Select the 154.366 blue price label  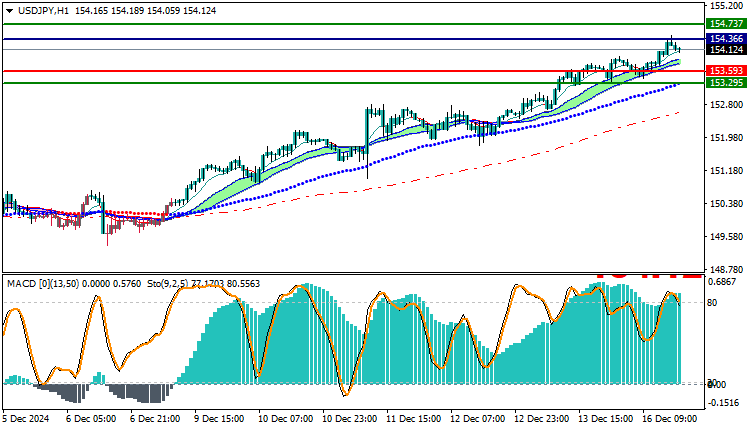tap(727, 39)
